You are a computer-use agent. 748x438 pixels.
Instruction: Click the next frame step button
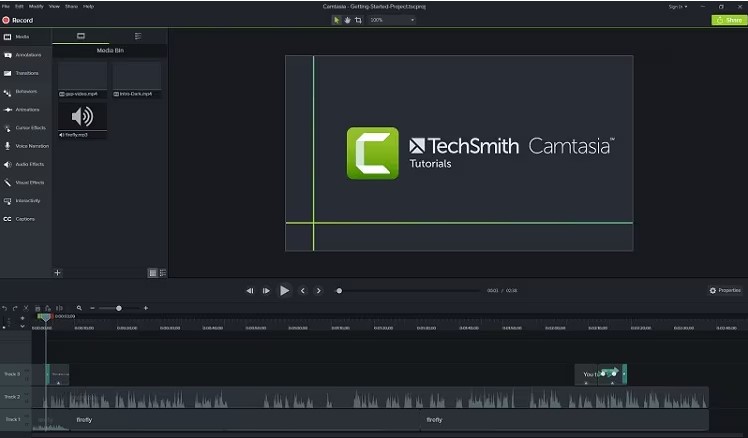coord(266,291)
